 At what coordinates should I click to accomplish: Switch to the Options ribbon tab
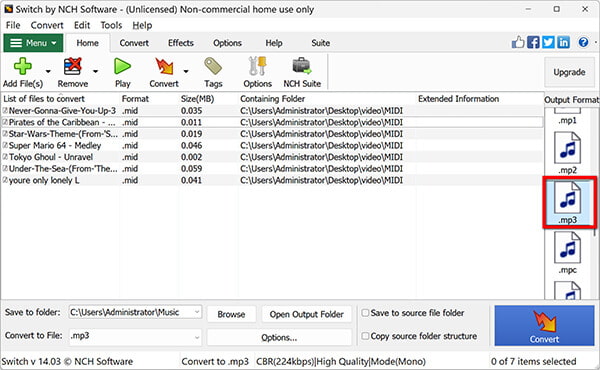pos(227,43)
